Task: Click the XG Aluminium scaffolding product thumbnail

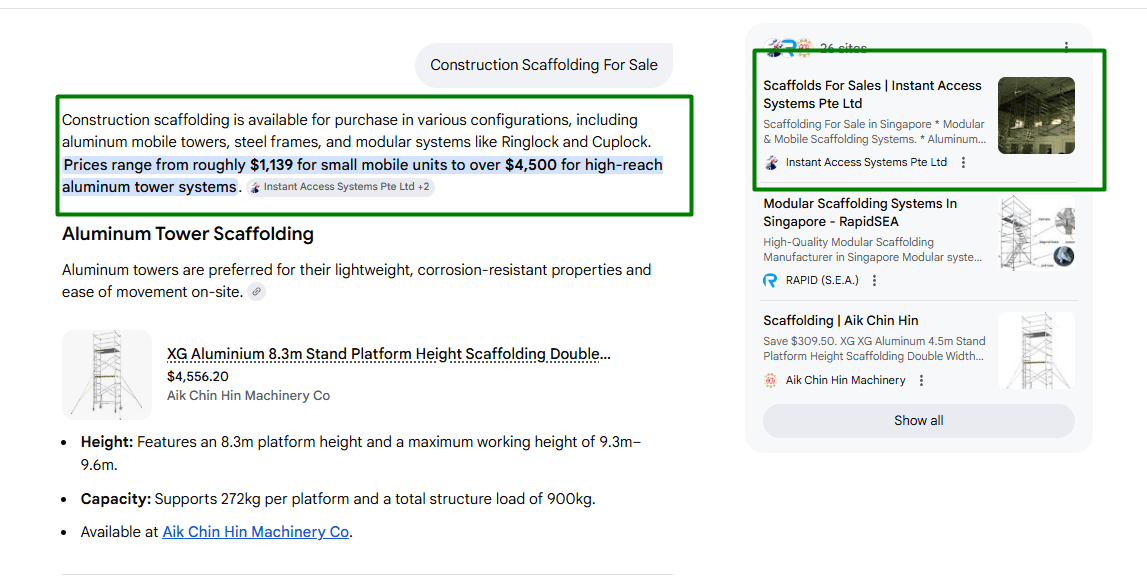Action: coord(107,374)
